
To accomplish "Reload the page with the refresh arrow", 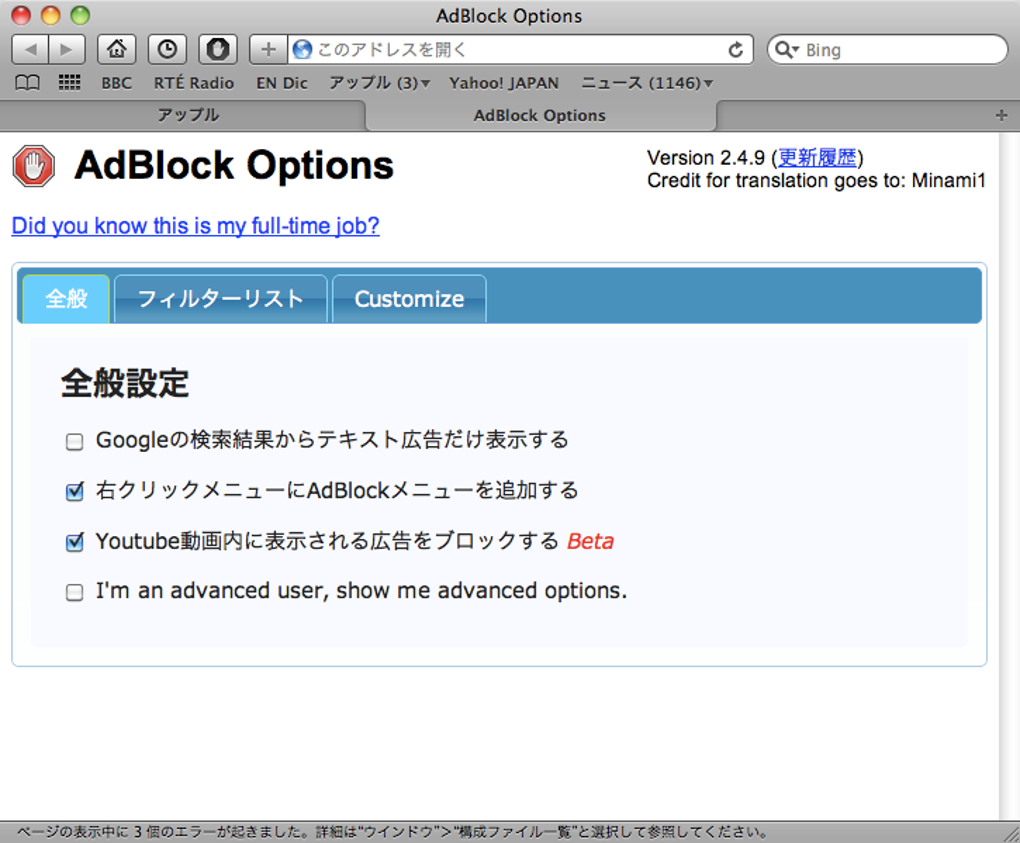I will point(736,49).
